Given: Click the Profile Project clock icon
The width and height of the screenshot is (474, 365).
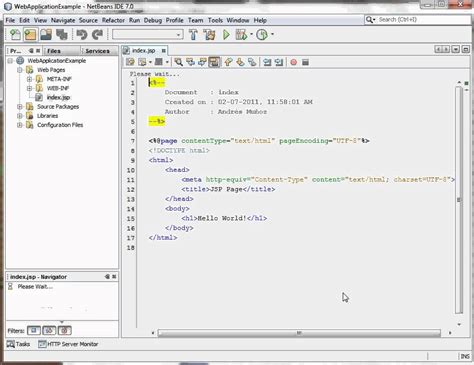Looking at the screenshot, I should [x=262, y=35].
